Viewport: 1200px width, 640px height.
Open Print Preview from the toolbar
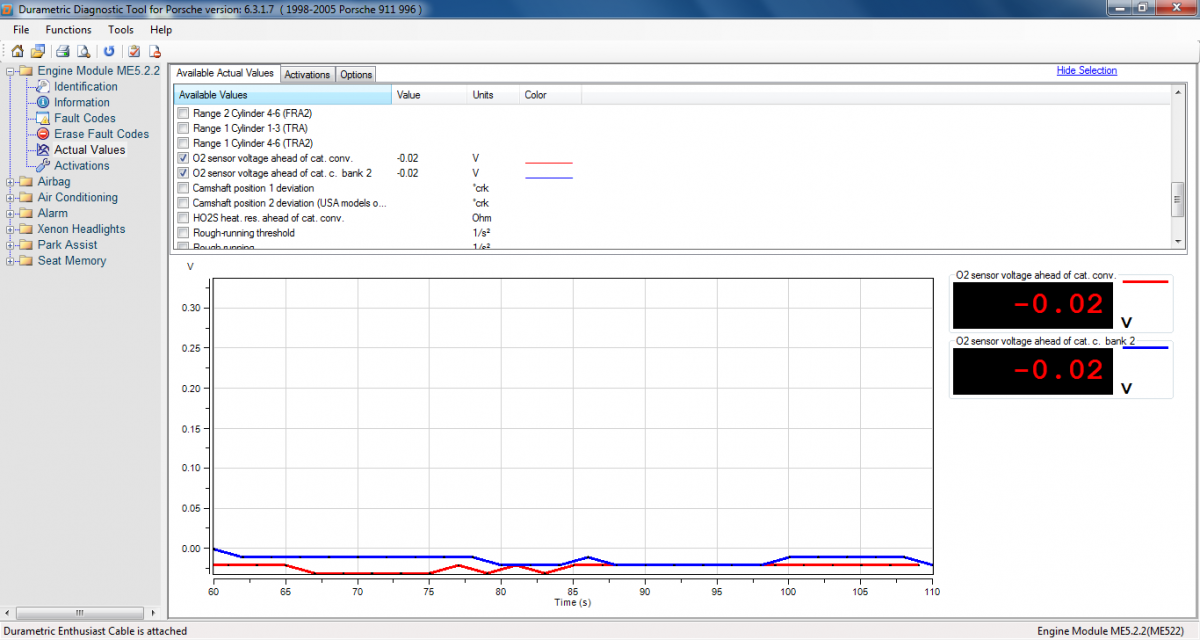coord(84,51)
